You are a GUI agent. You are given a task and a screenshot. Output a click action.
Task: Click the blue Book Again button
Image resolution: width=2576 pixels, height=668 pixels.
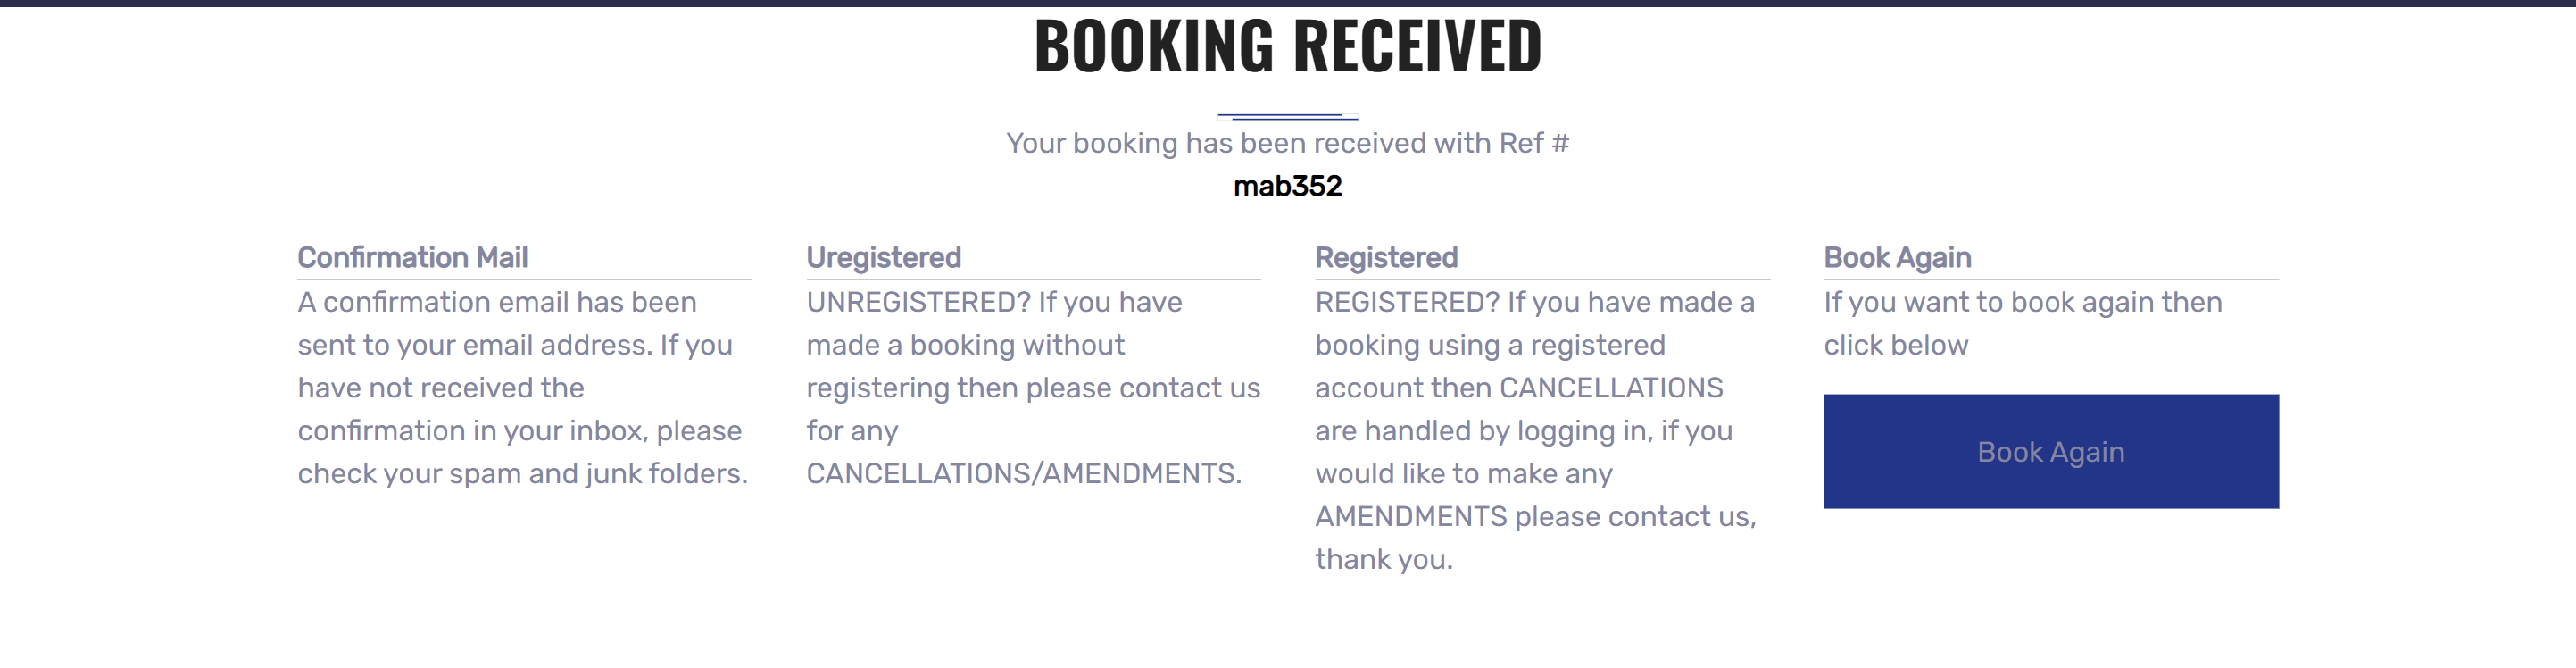point(2050,452)
